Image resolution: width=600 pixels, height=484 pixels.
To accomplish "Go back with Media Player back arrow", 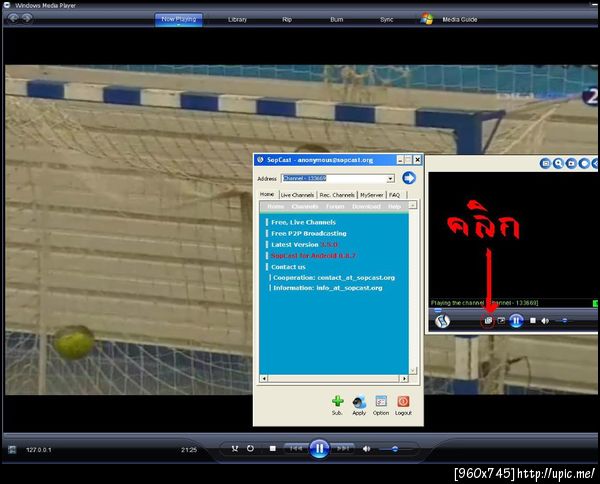I will 13,18.
